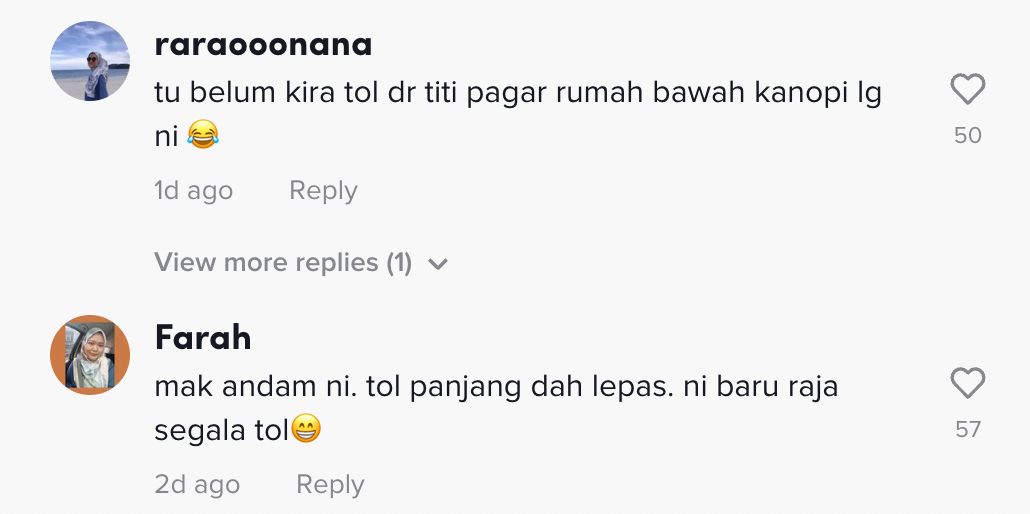1030x514 pixels.
Task: Click "View more replies (1)"
Action: pos(283,263)
